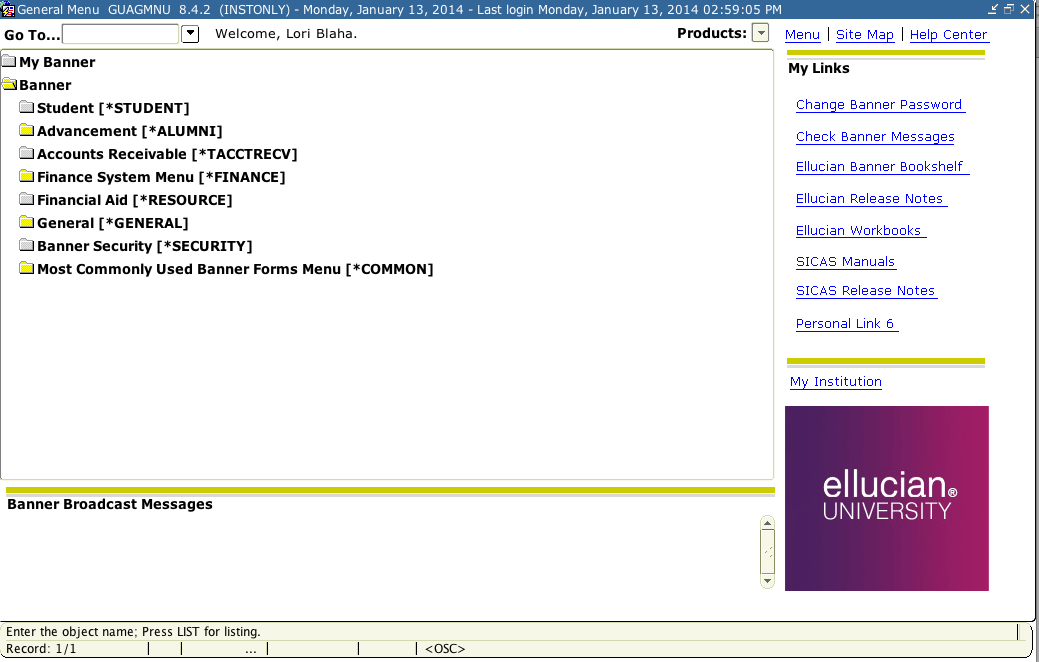The height and width of the screenshot is (662, 1039).
Task: Open the Banner Security folder icon
Action: 27,245
